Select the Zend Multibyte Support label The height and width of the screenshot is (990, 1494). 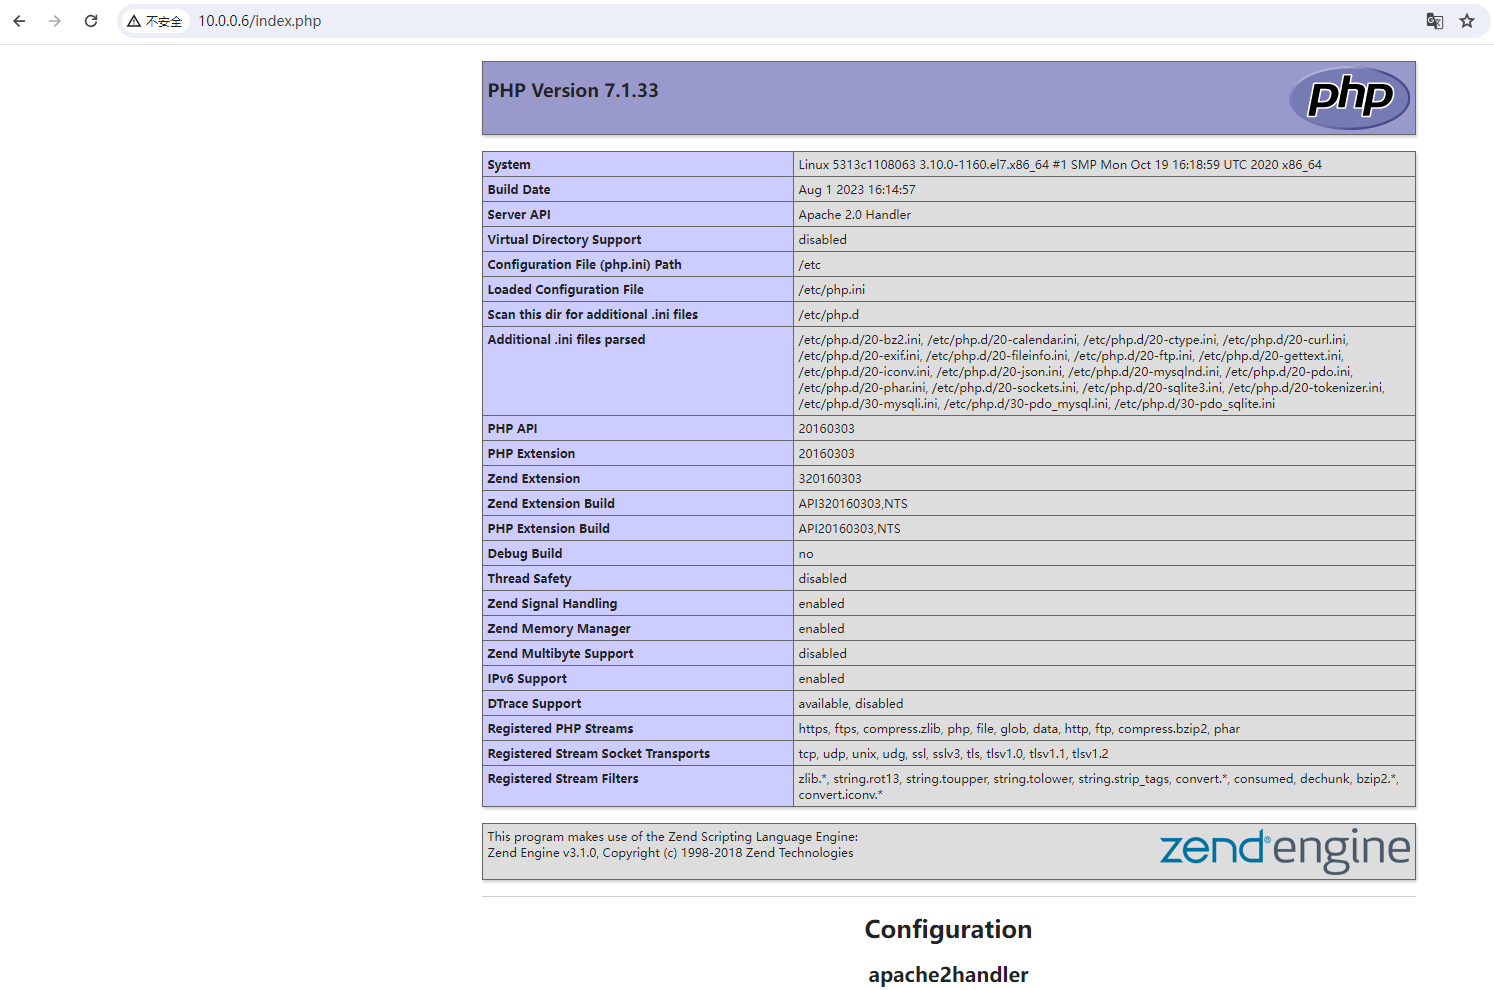click(561, 654)
